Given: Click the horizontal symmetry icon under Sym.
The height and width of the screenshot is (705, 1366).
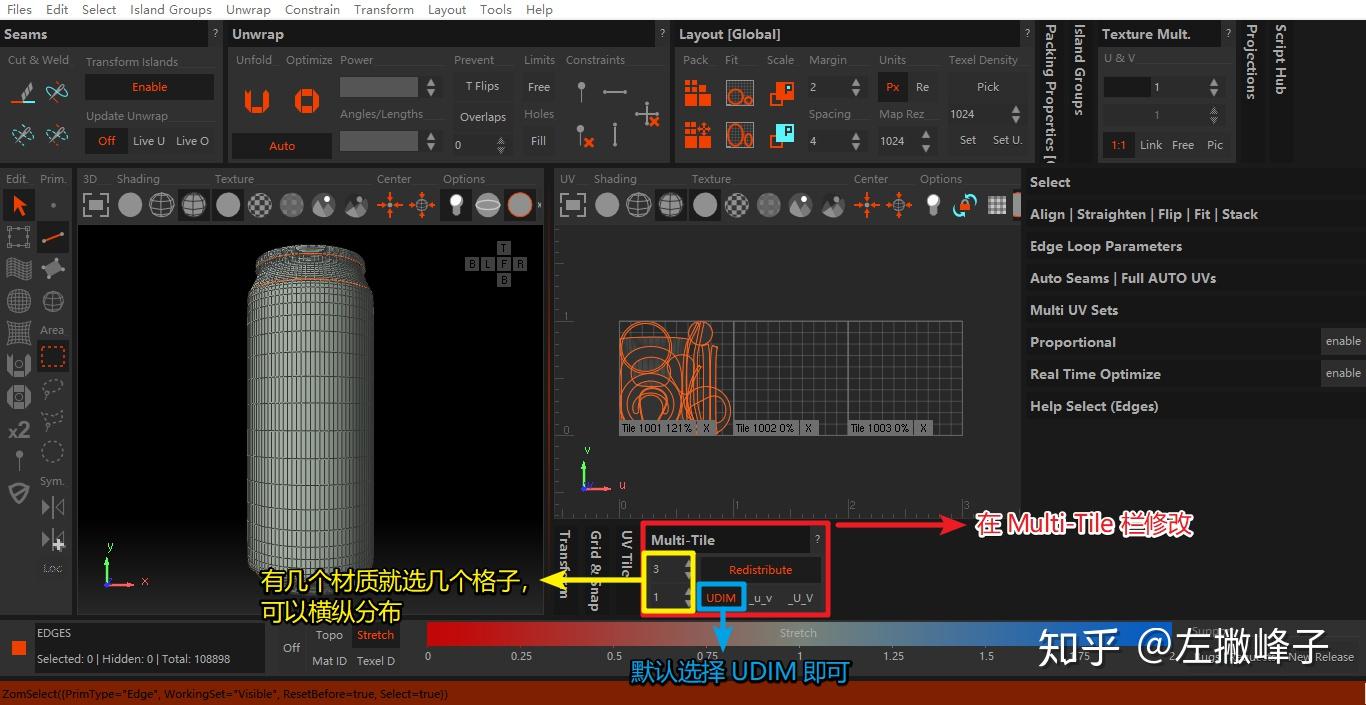Looking at the screenshot, I should 52,507.
